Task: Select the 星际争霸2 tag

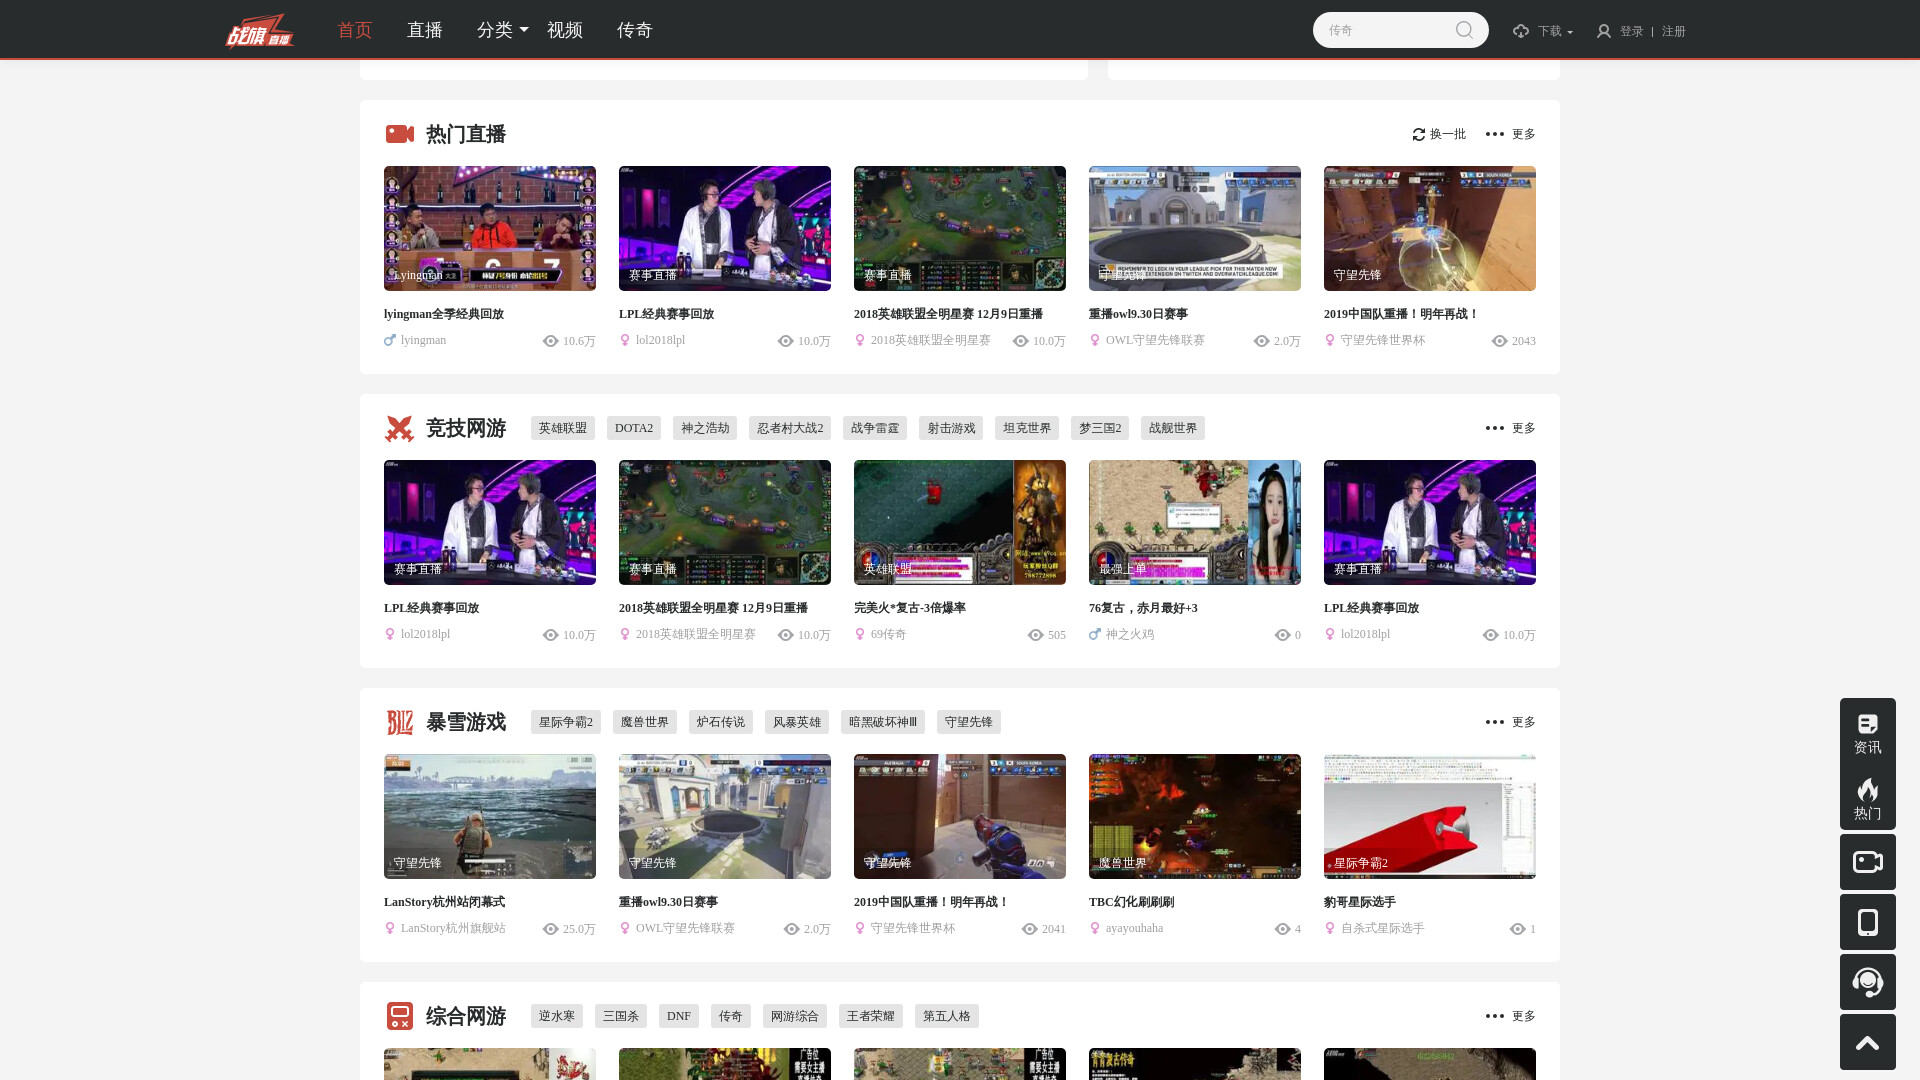Action: (x=566, y=722)
